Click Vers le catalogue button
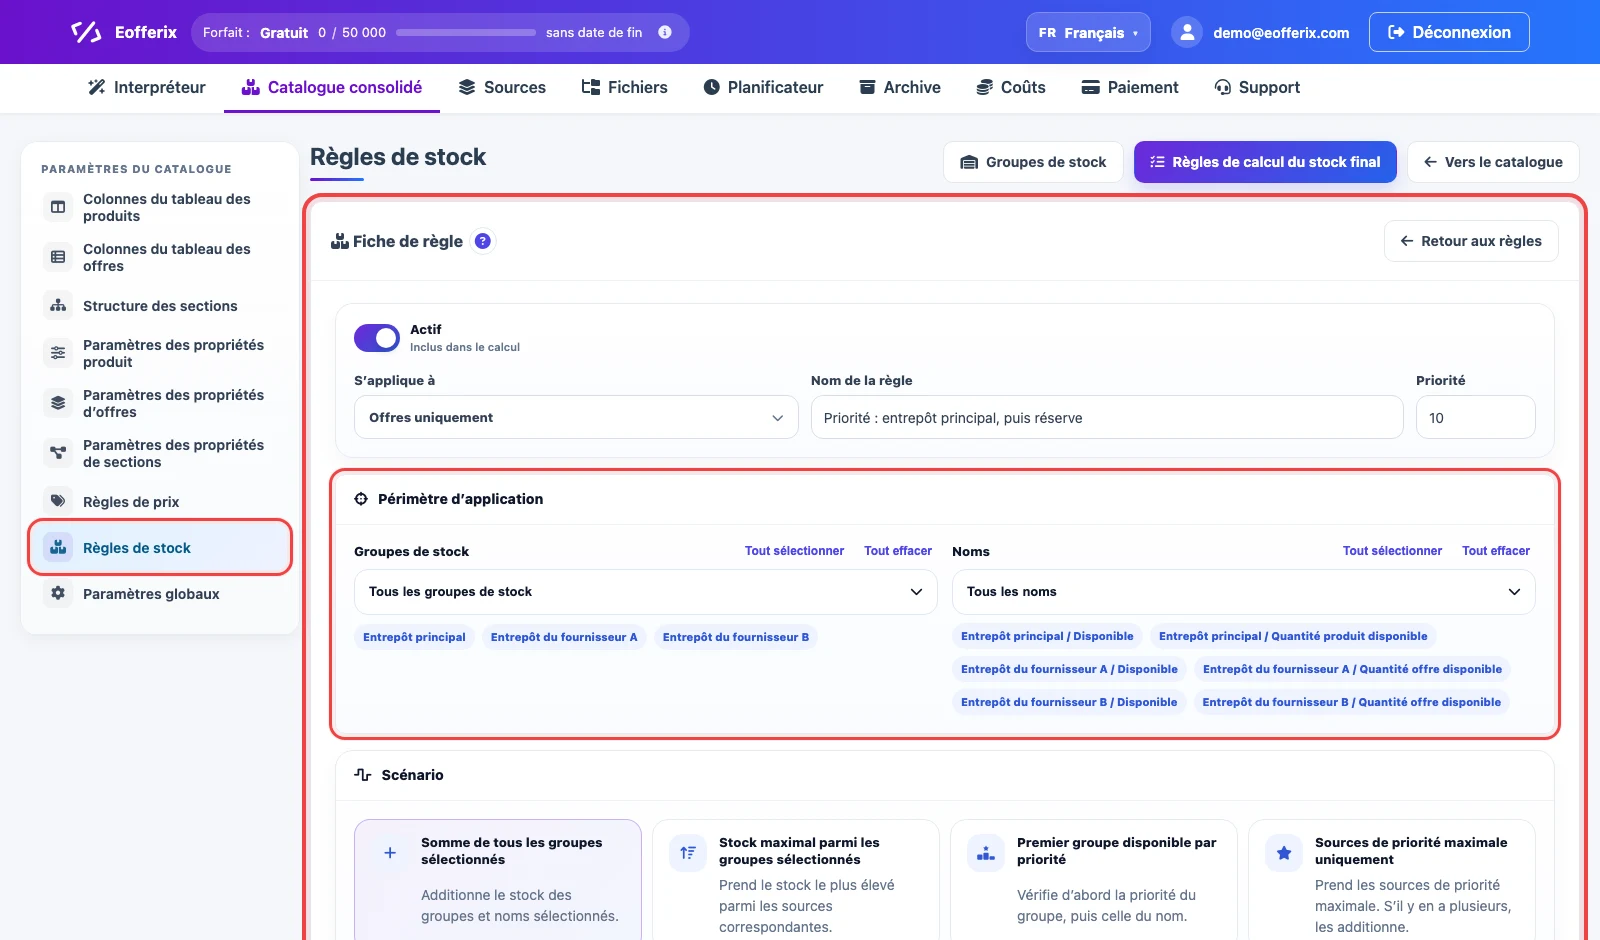1600x940 pixels. pyautogui.click(x=1493, y=162)
